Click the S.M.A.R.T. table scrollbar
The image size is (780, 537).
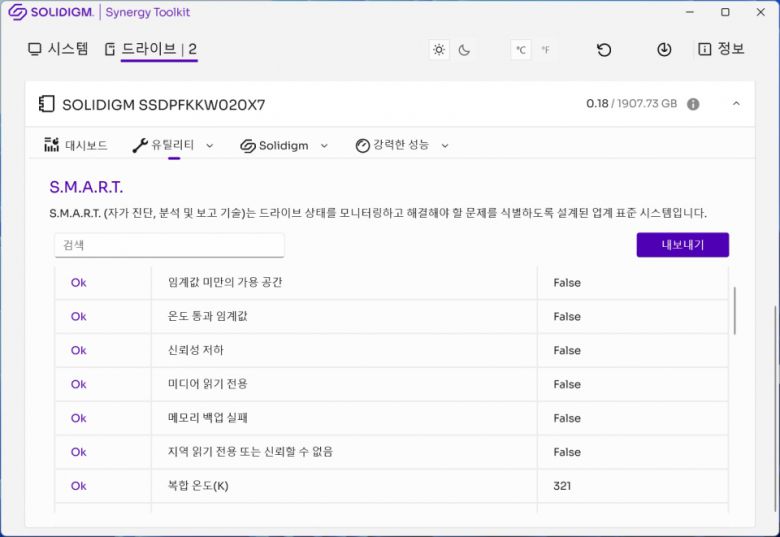pyautogui.click(x=735, y=311)
